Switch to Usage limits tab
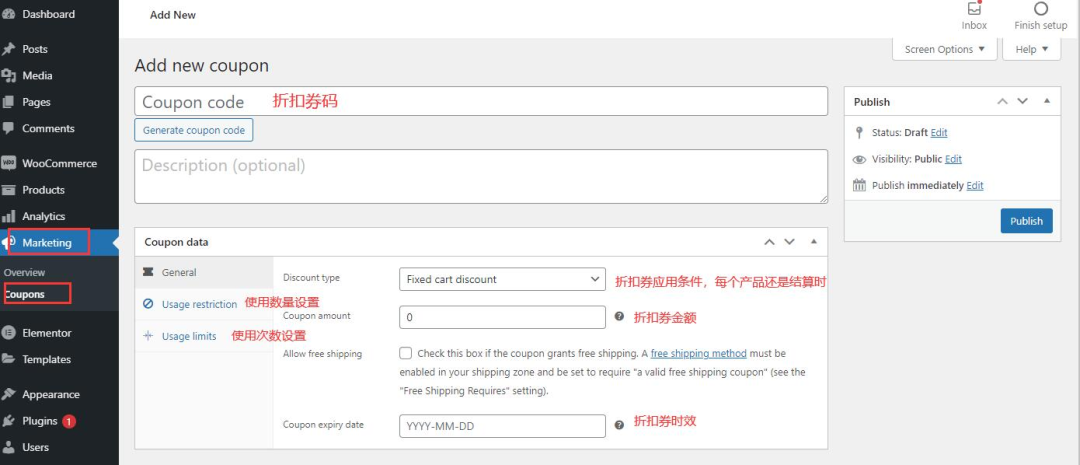Screen dimensions: 1080x465 pos(189,336)
